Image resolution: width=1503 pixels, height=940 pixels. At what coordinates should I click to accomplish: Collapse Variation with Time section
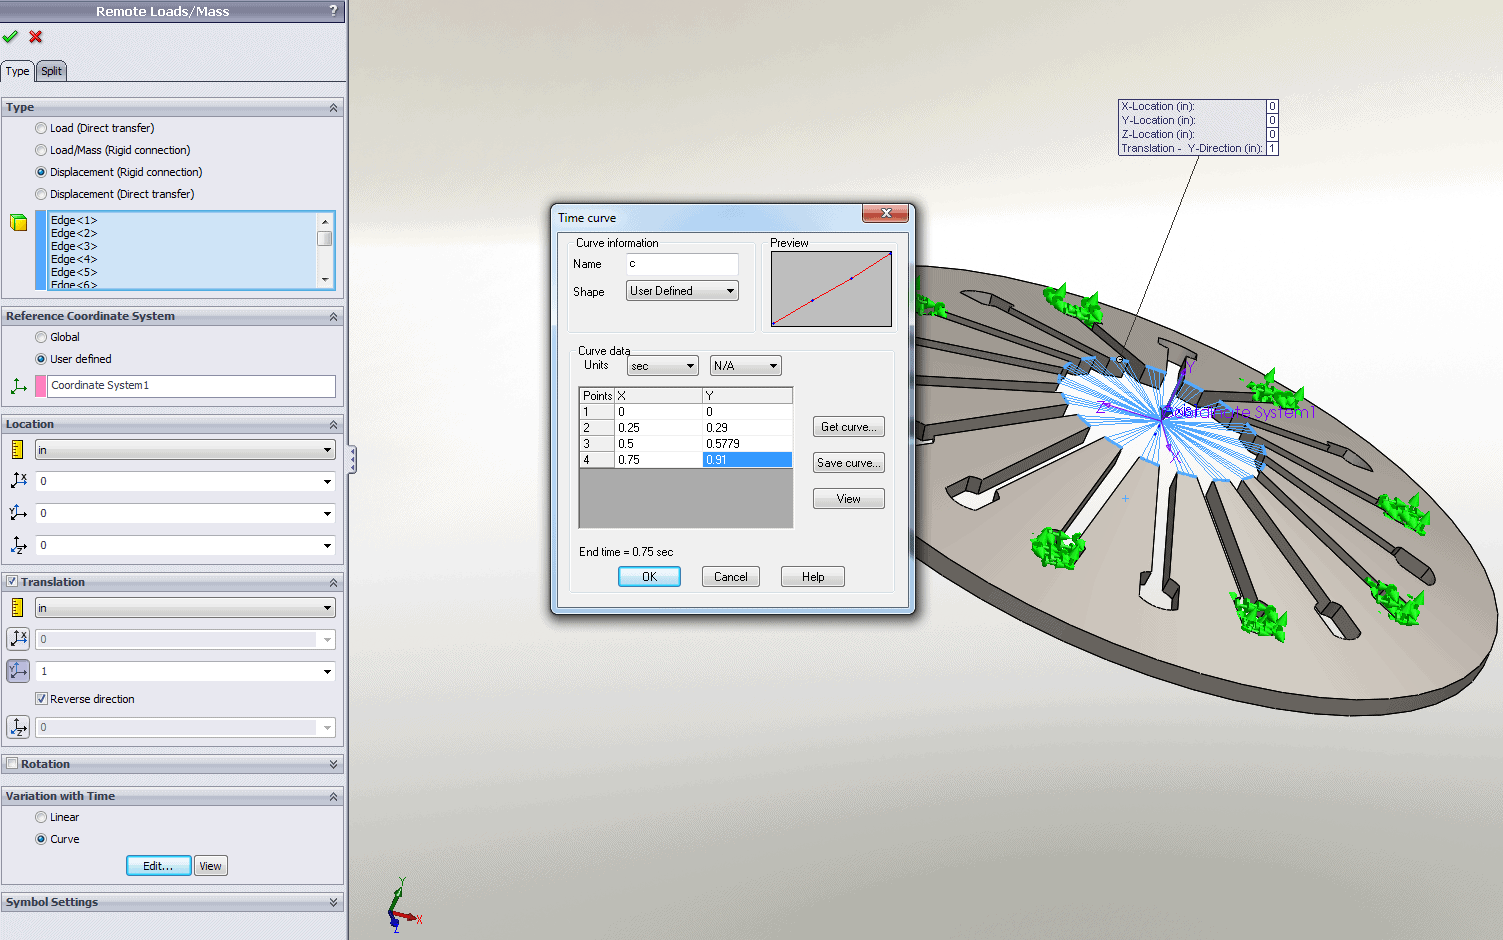334,796
